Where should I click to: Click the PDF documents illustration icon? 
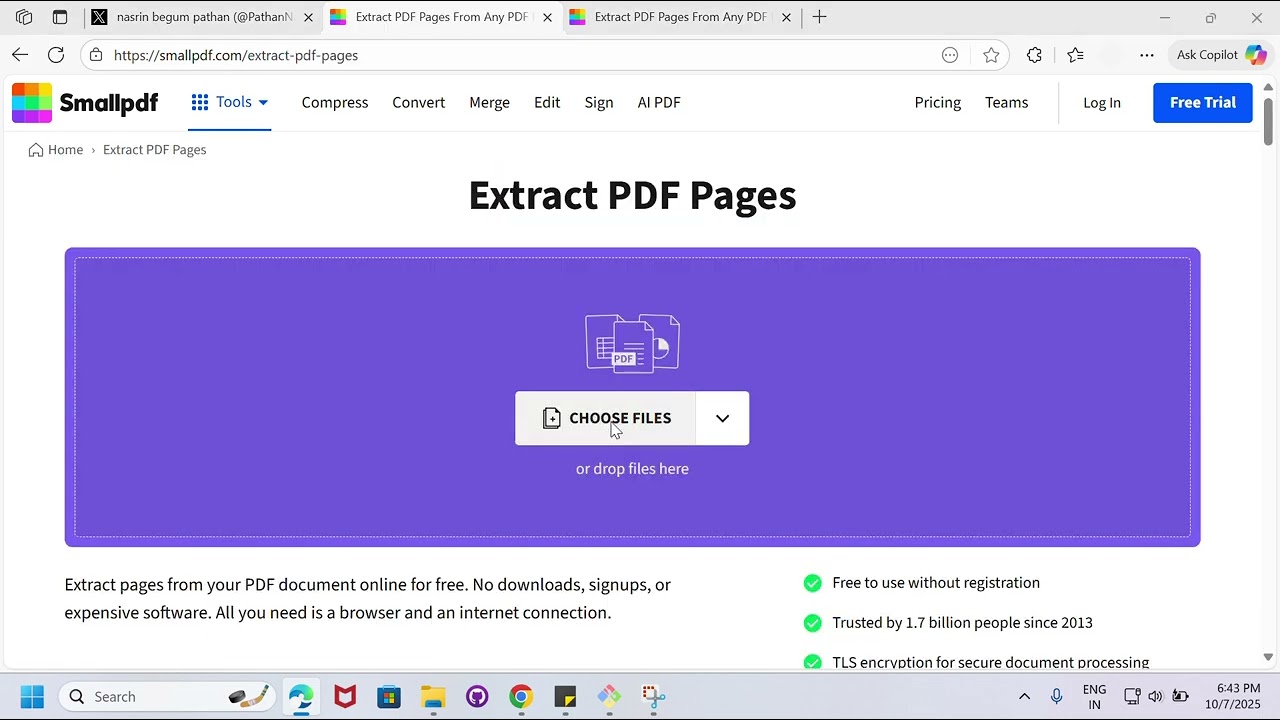[x=632, y=343]
